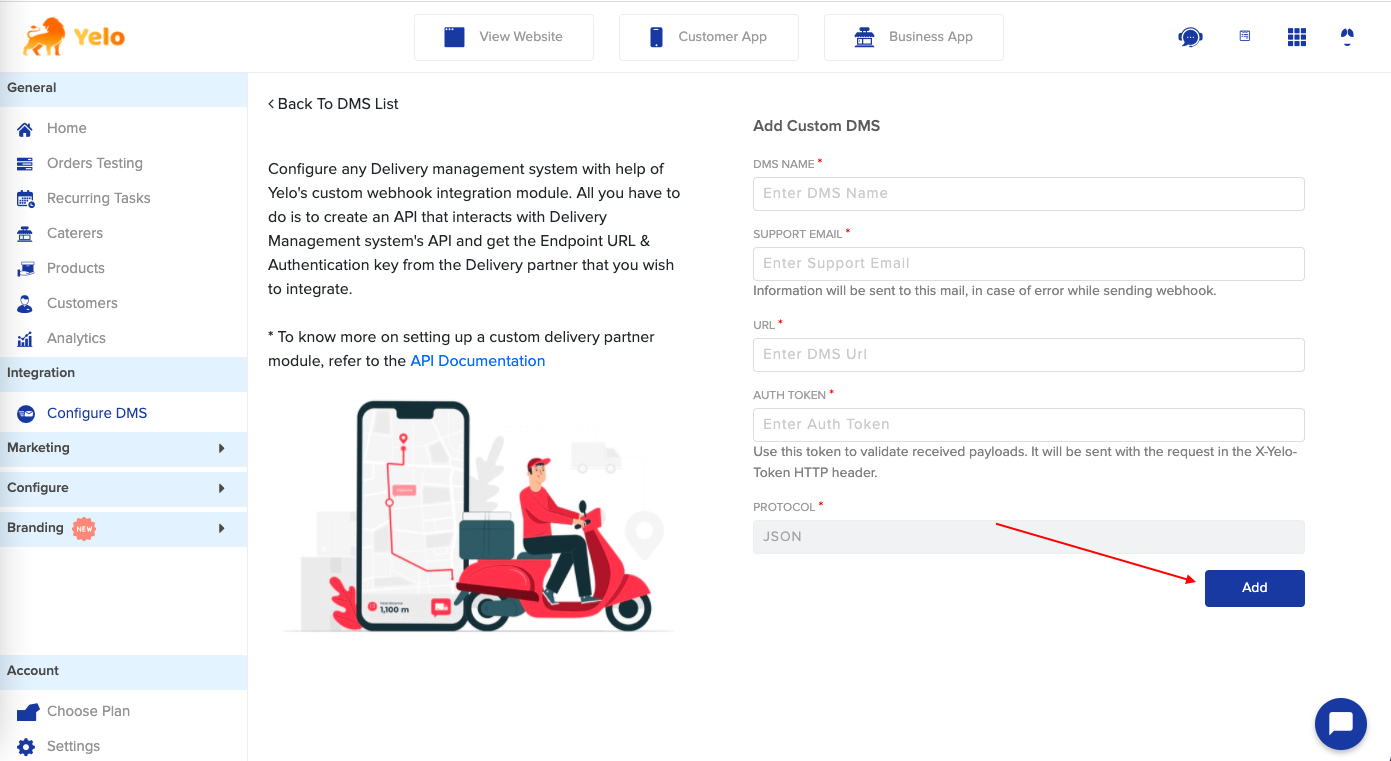Open the Caterers section icon
Viewport: 1391px width, 761px height.
click(x=23, y=233)
